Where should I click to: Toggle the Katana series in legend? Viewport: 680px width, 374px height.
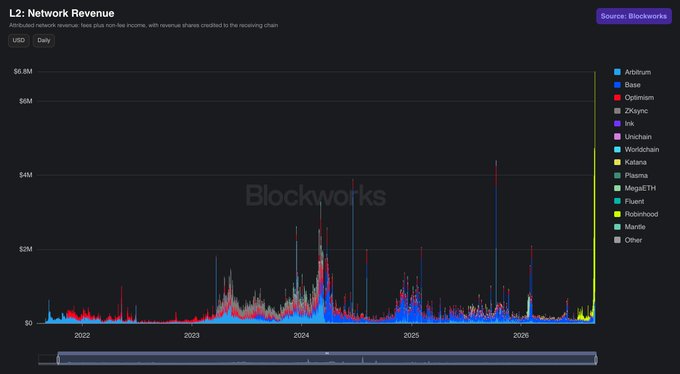(630, 162)
